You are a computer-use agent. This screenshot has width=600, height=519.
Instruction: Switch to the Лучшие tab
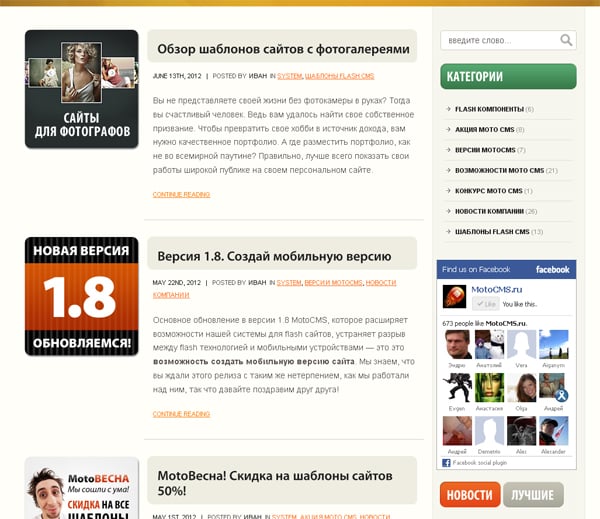tap(533, 495)
